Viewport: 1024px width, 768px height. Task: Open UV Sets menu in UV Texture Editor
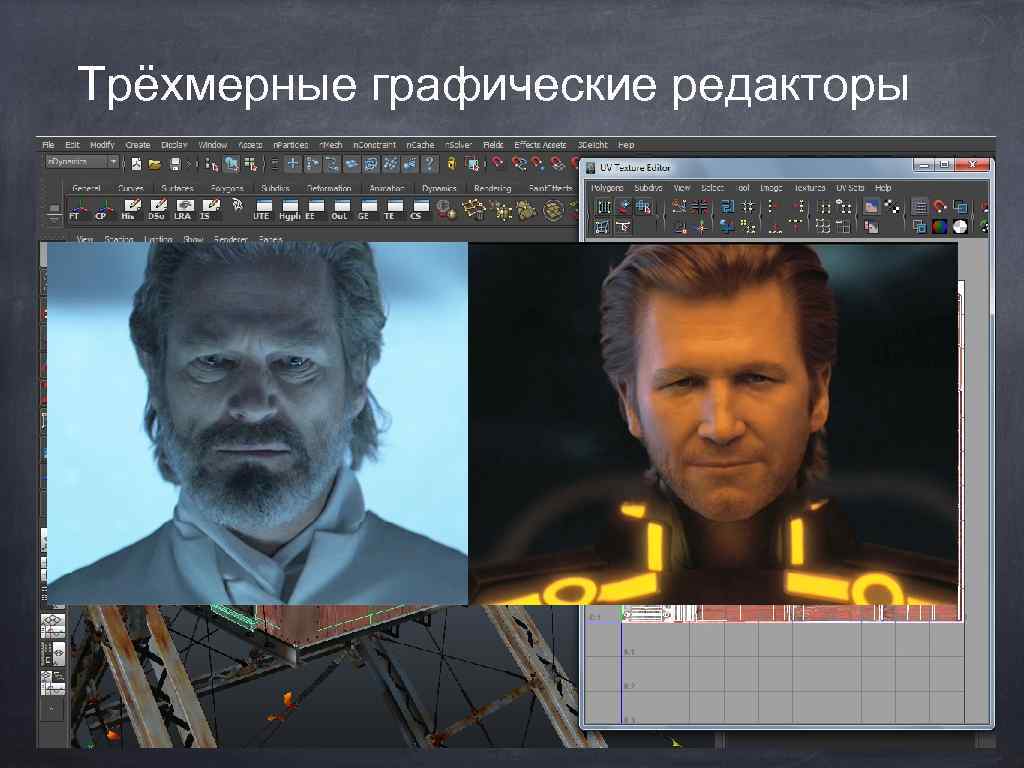point(850,187)
